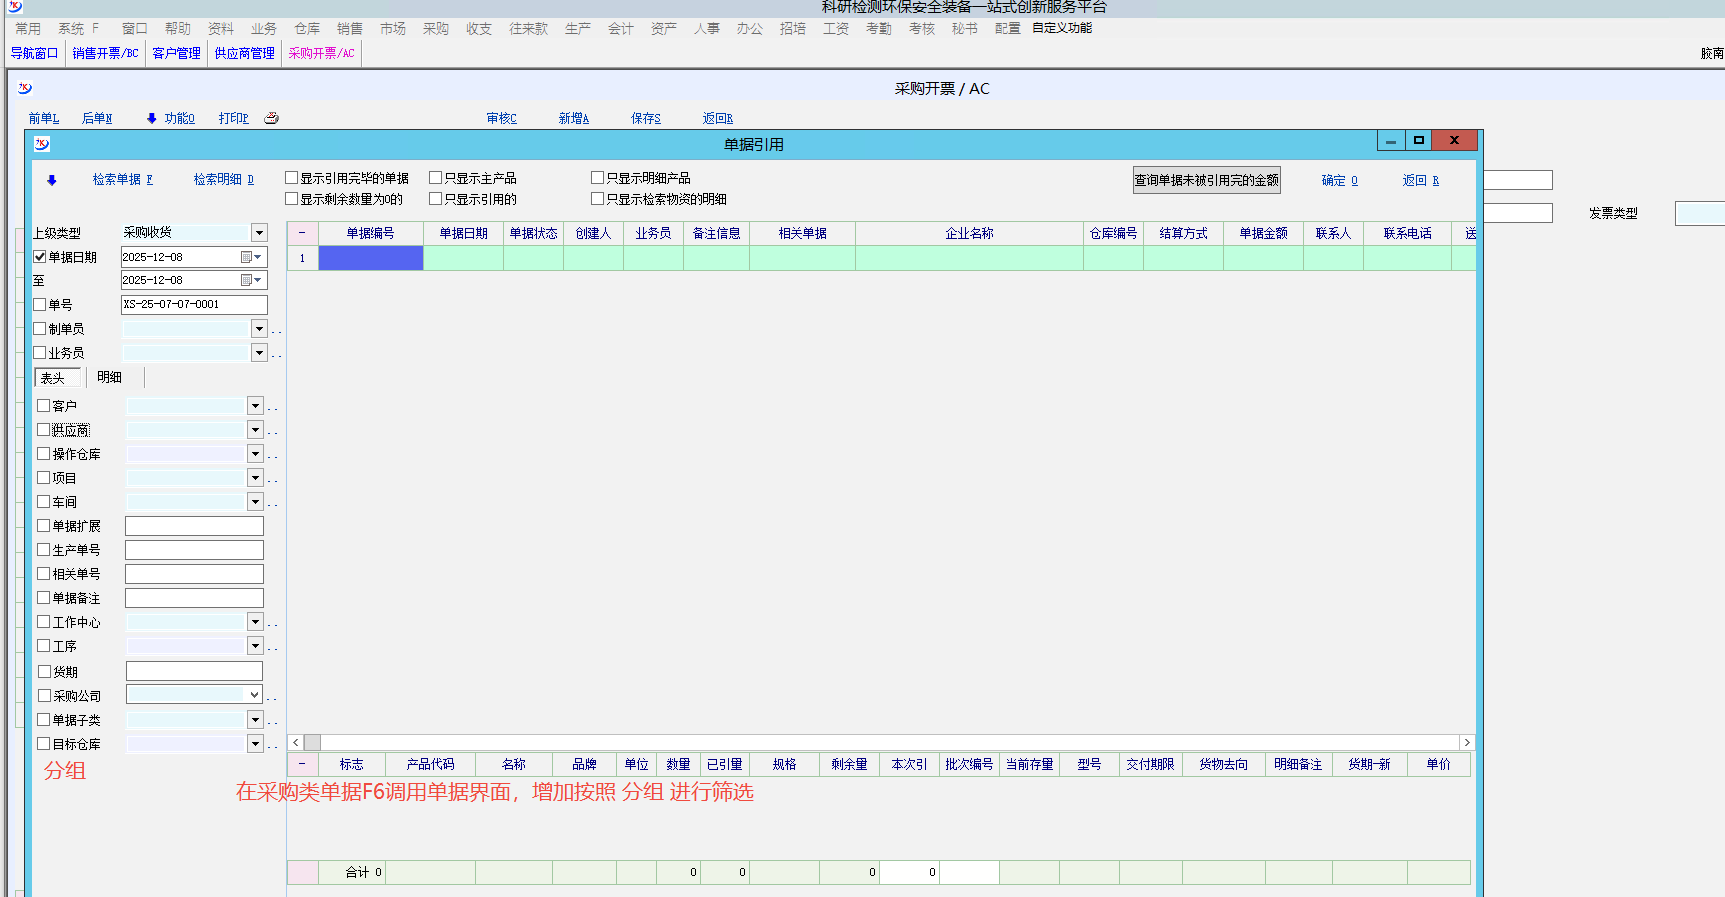Open the 仓库 menu in the menu bar

[307, 29]
